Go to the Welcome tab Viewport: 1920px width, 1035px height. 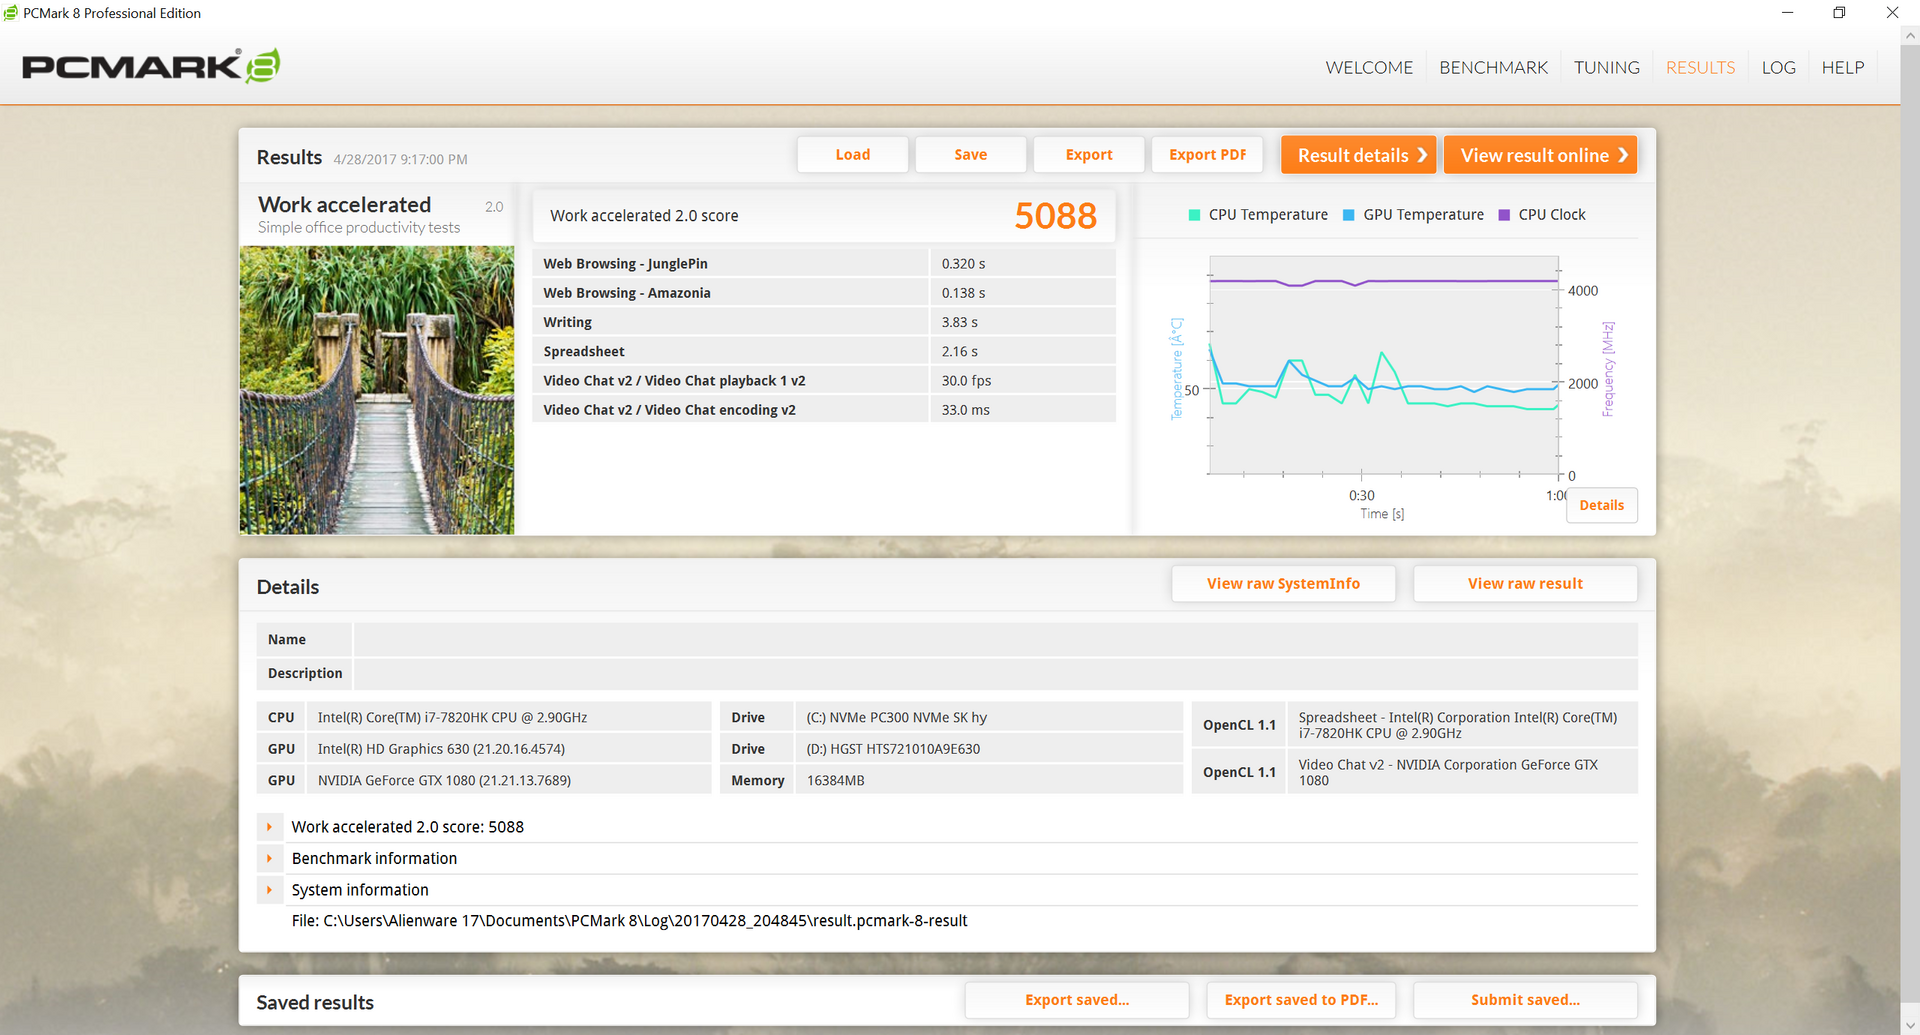(1369, 68)
